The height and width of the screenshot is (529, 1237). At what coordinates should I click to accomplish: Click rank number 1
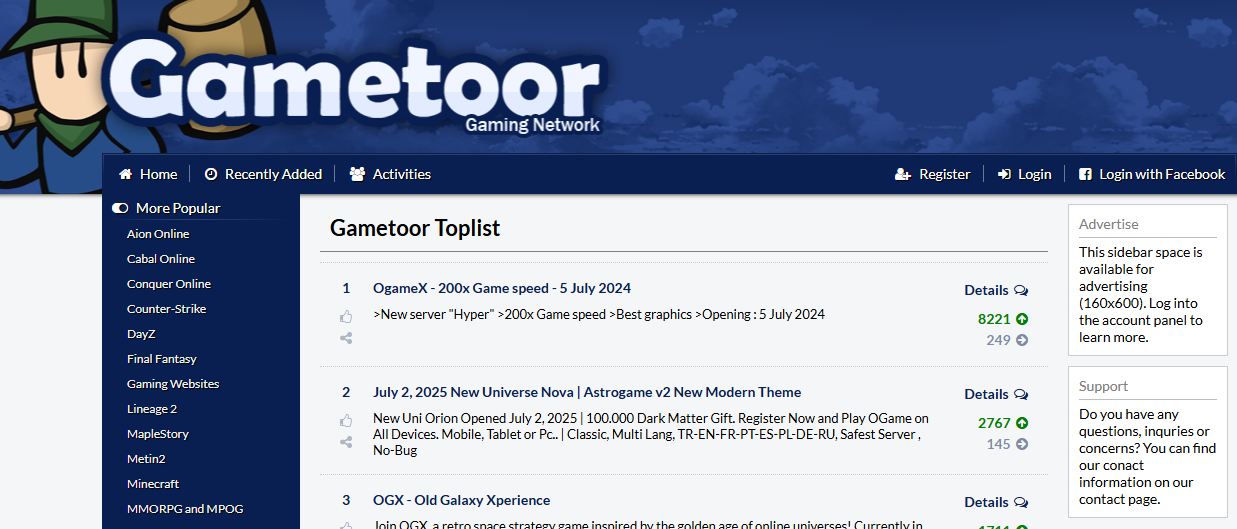tap(346, 288)
